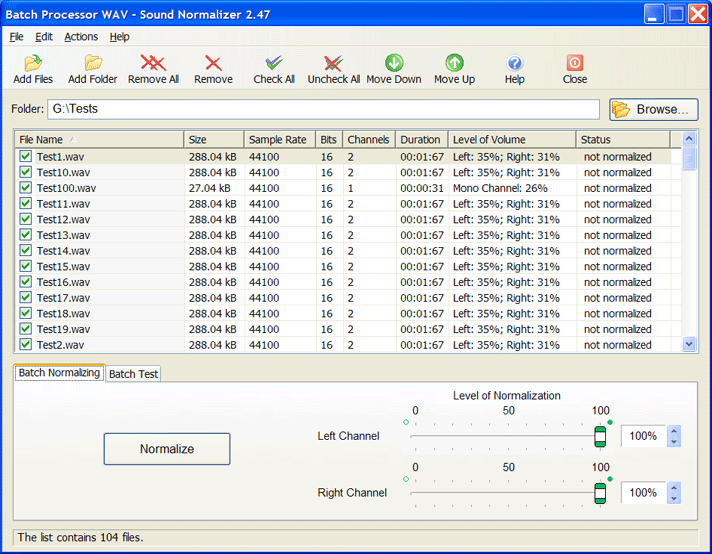Click the Remove toolbar icon
Image resolution: width=712 pixels, height=554 pixels.
(213, 63)
